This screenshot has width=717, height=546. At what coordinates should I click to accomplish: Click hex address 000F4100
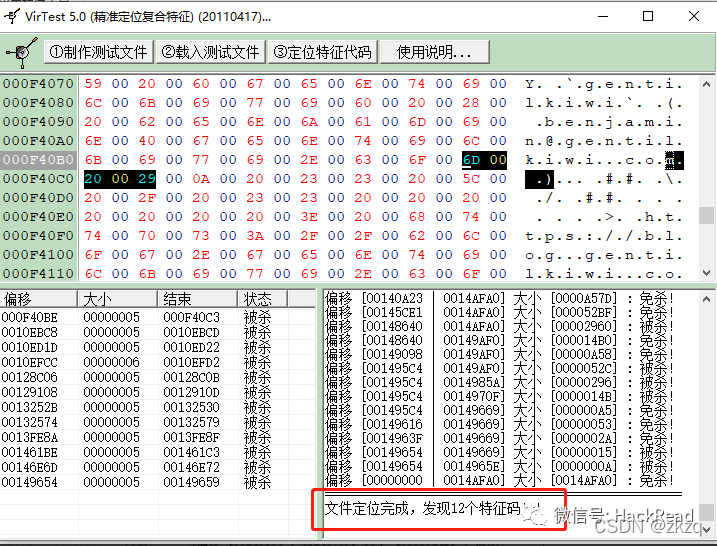pos(38,254)
